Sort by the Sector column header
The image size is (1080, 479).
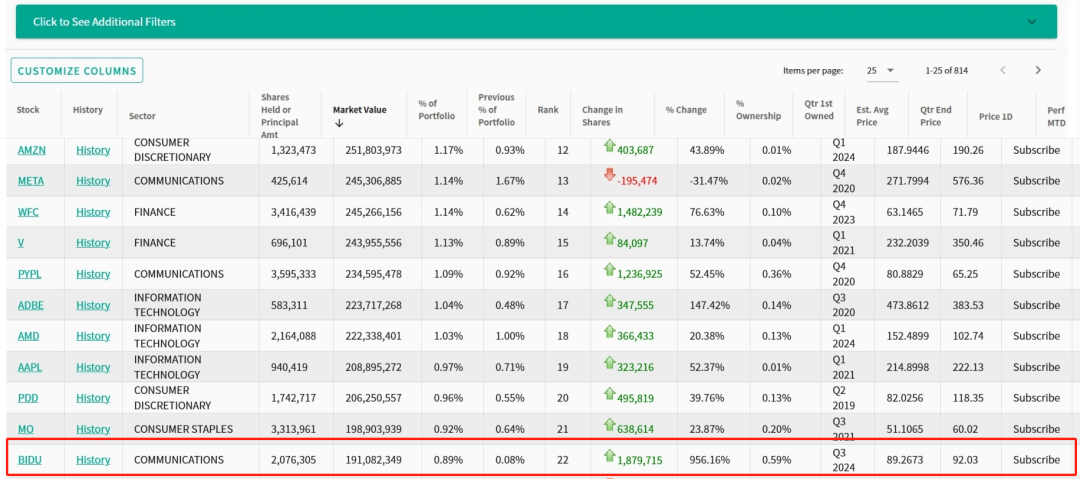(142, 116)
